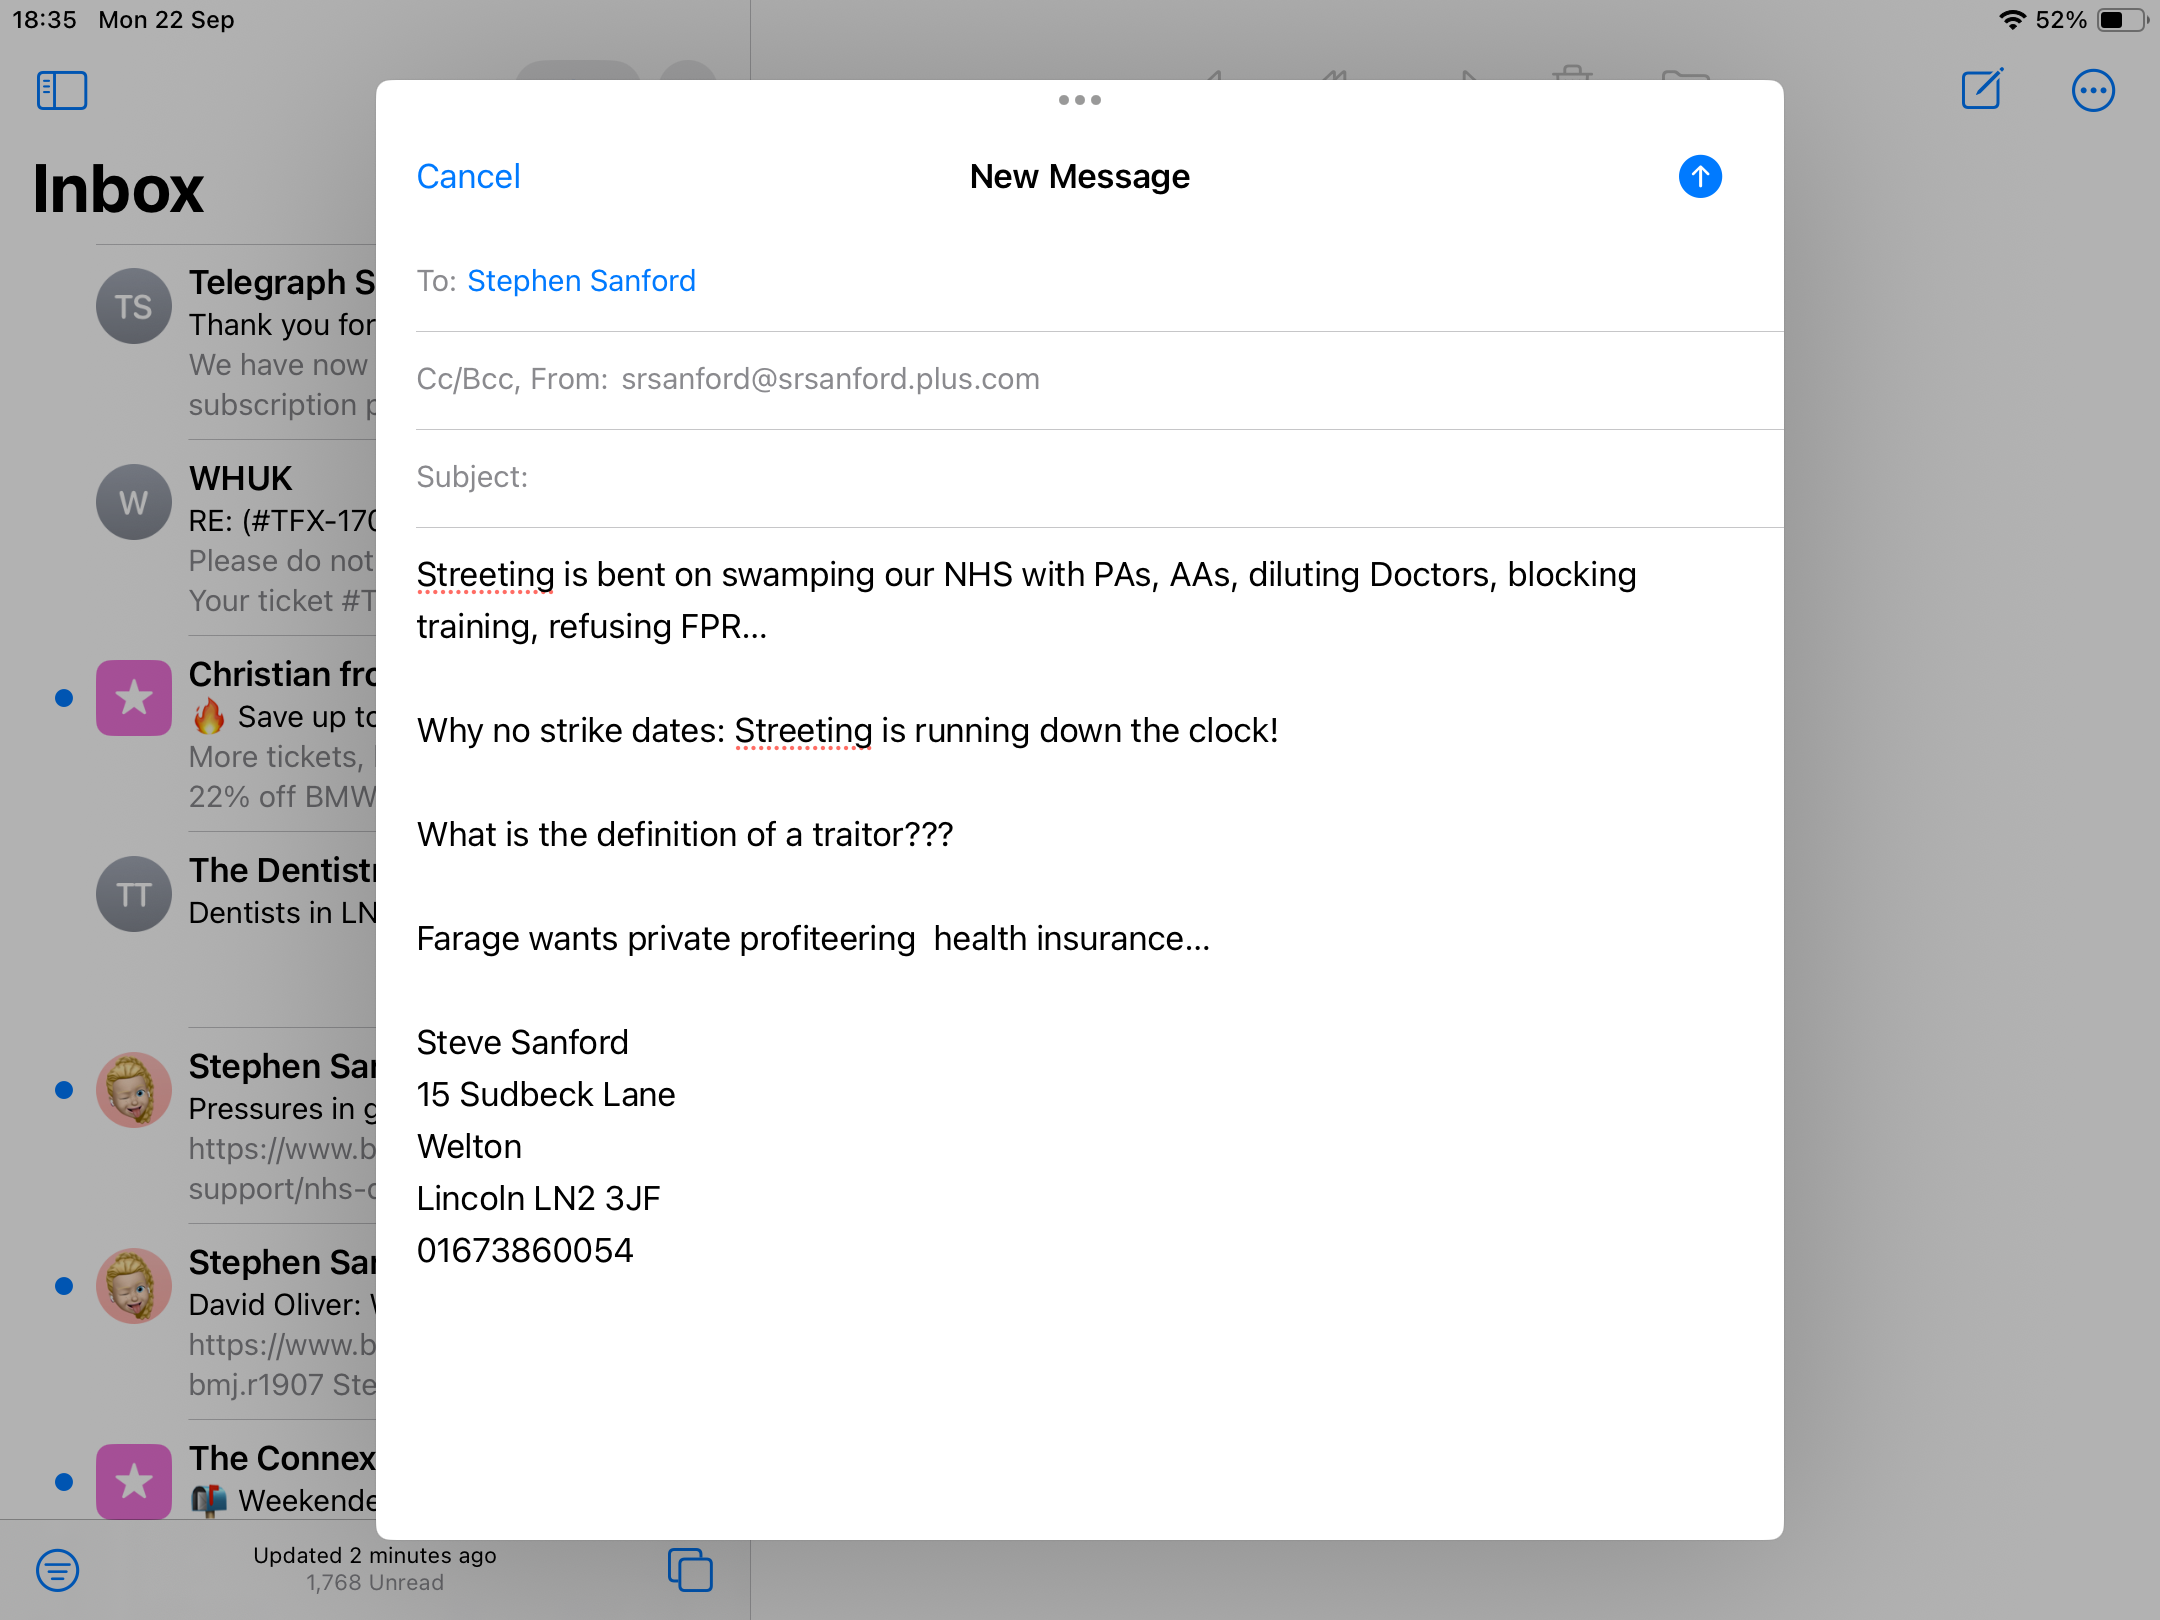Open the more options ellipsis circle icon
This screenshot has height=1620, width=2160.
point(2092,91)
